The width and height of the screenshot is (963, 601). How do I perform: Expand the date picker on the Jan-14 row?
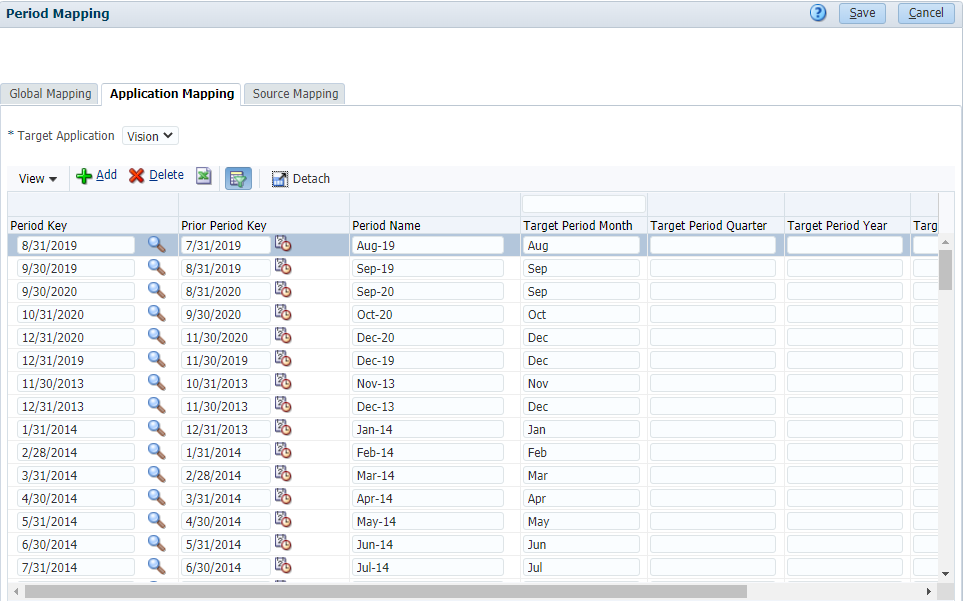coord(283,428)
